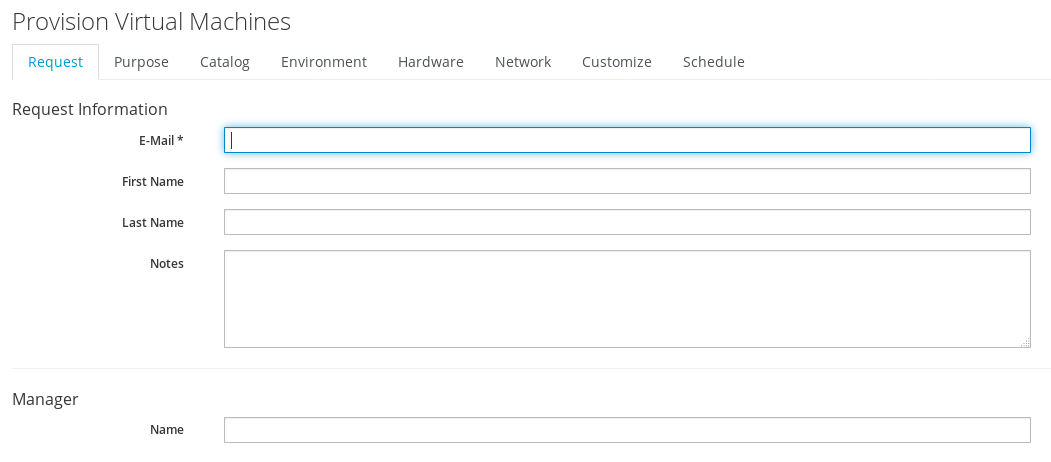Click the E-Mail field label
This screenshot has height=462, width=1051.
pos(161,140)
